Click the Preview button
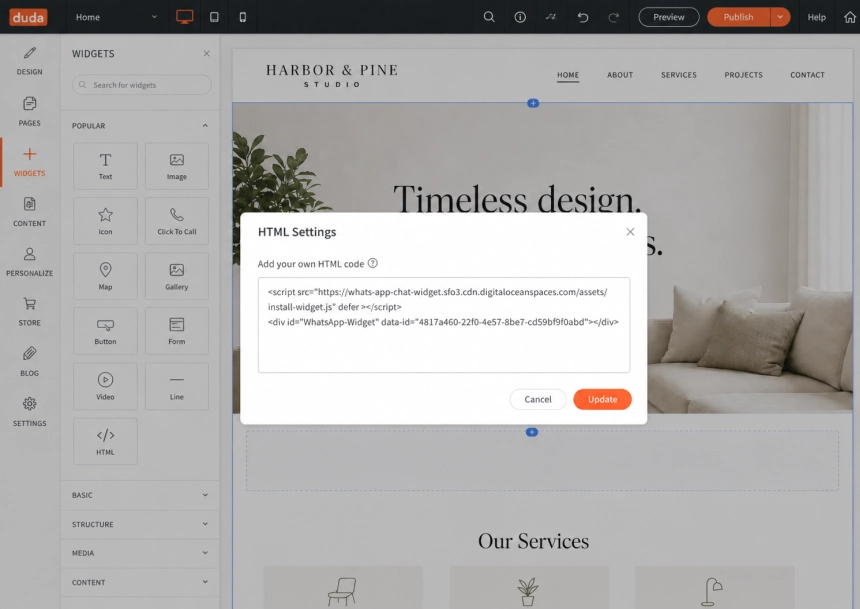 coord(669,17)
